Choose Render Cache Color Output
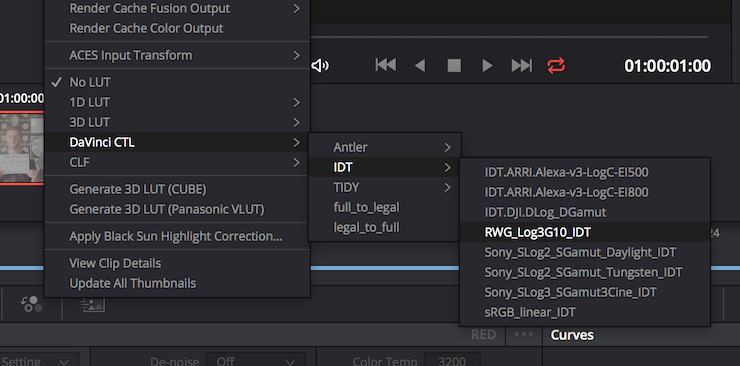This screenshot has height=366, width=740. (x=177, y=28)
